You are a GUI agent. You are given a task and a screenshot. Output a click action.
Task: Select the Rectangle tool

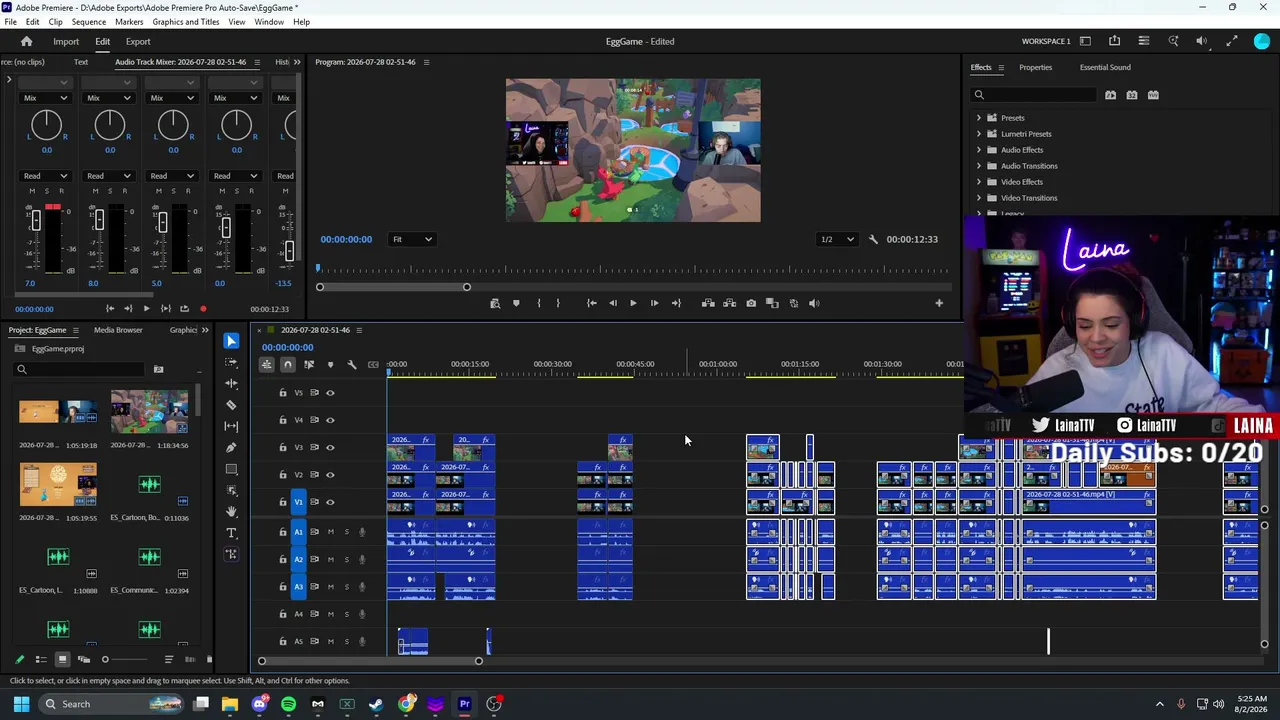232,469
